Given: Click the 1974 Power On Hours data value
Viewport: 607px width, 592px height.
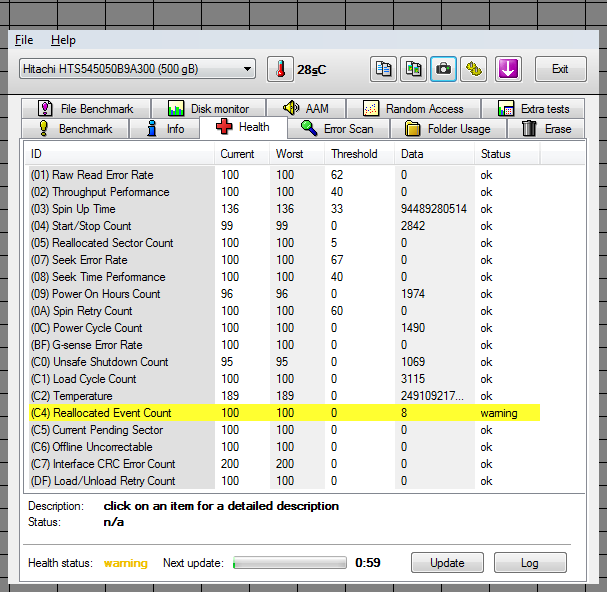Looking at the screenshot, I should 413,294.
